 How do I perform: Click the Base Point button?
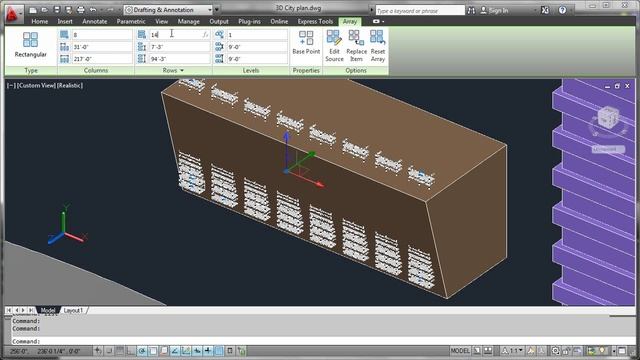pos(306,42)
